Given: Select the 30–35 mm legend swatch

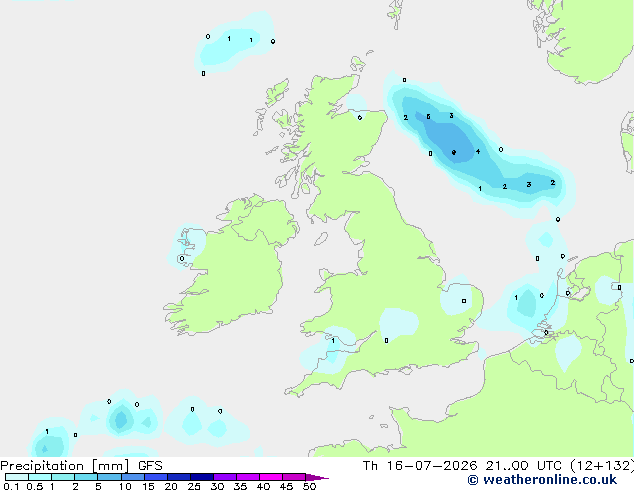Looking at the screenshot, I should point(225,477).
